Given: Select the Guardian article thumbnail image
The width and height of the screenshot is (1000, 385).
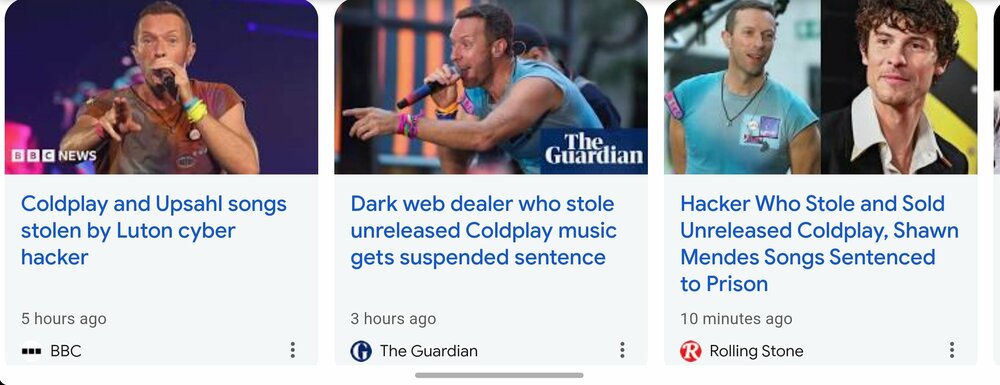Looking at the screenshot, I should pyautogui.click(x=491, y=87).
